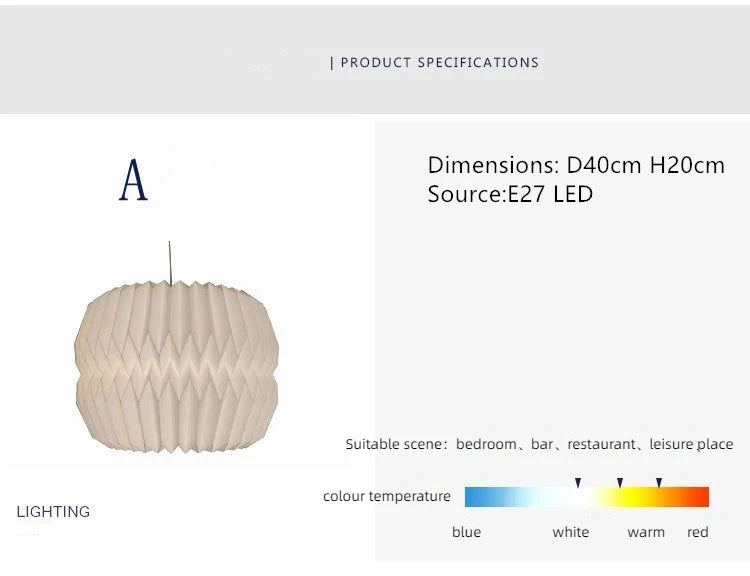The image size is (750, 576).
Task: Click the 'Source:E27 LED' text
Action: pos(510,194)
